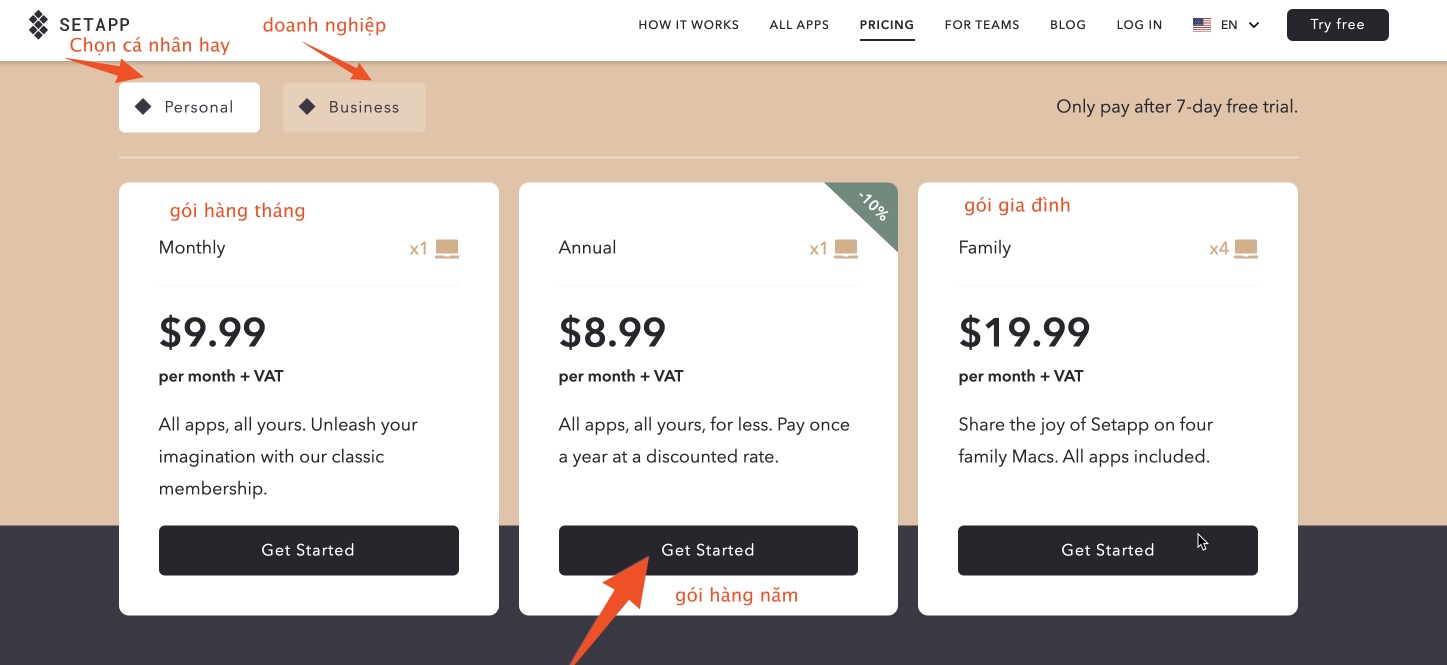Click the diamond icon beside Personal
The height and width of the screenshot is (665, 1447).
[x=143, y=107]
